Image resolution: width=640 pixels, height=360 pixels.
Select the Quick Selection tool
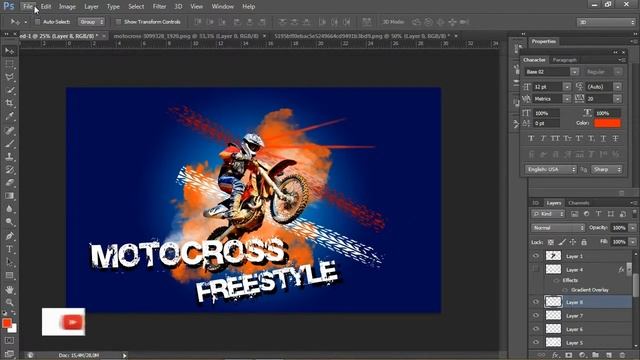pyautogui.click(x=10, y=90)
